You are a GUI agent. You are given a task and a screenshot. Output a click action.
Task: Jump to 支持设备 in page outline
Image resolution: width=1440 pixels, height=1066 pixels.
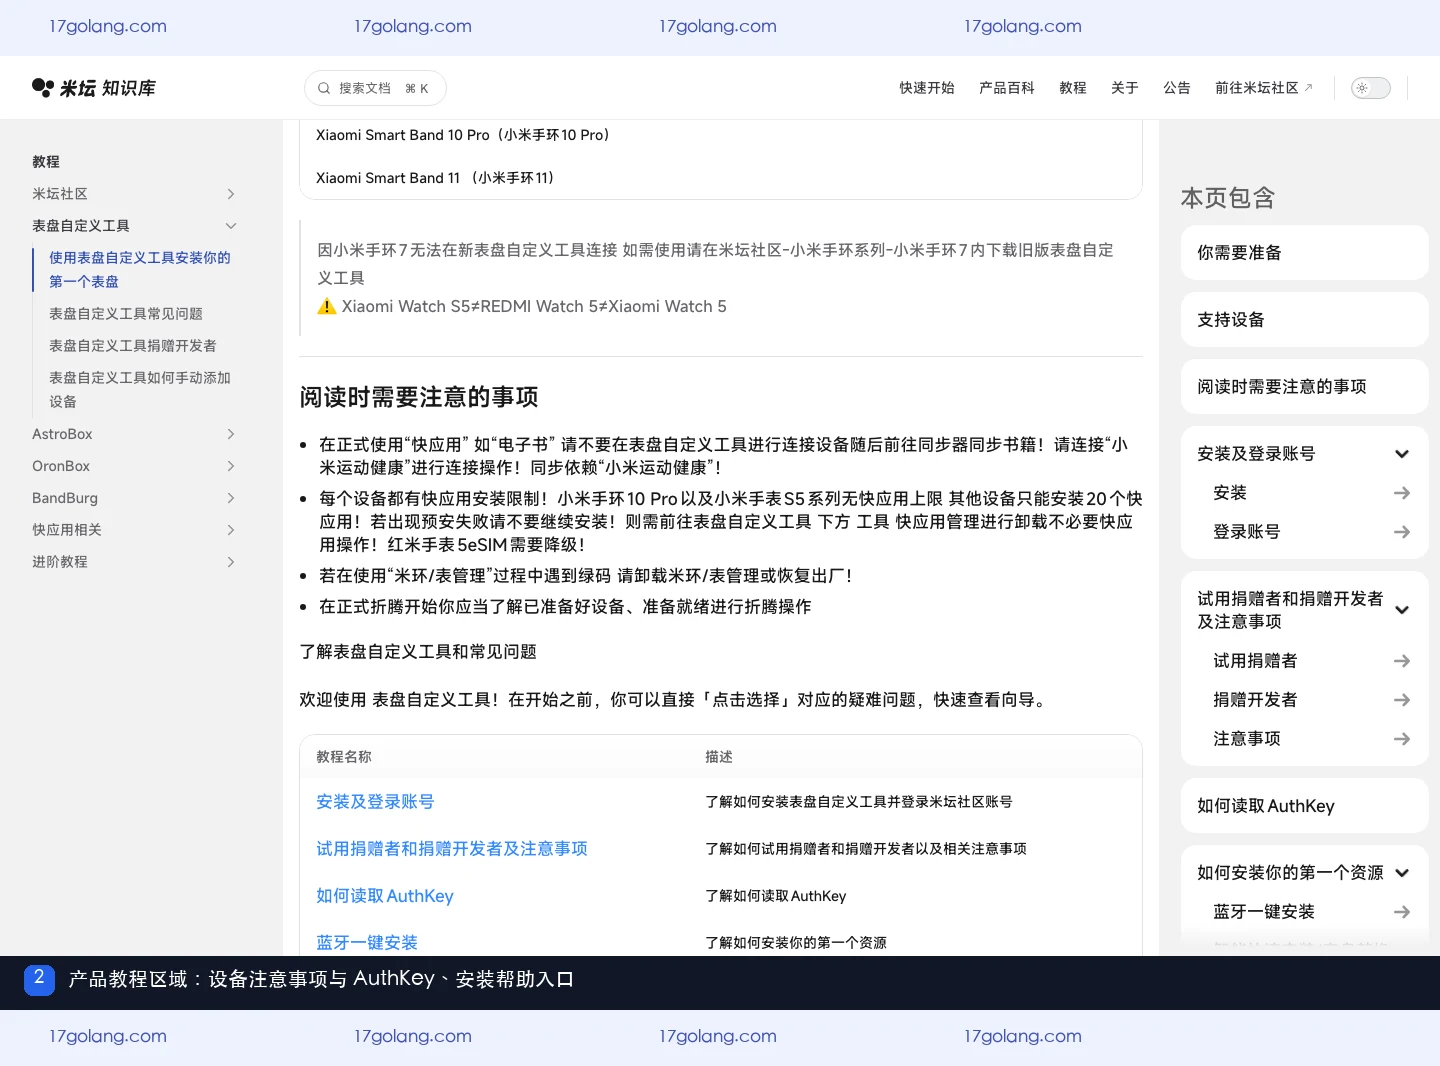pyautogui.click(x=1304, y=320)
